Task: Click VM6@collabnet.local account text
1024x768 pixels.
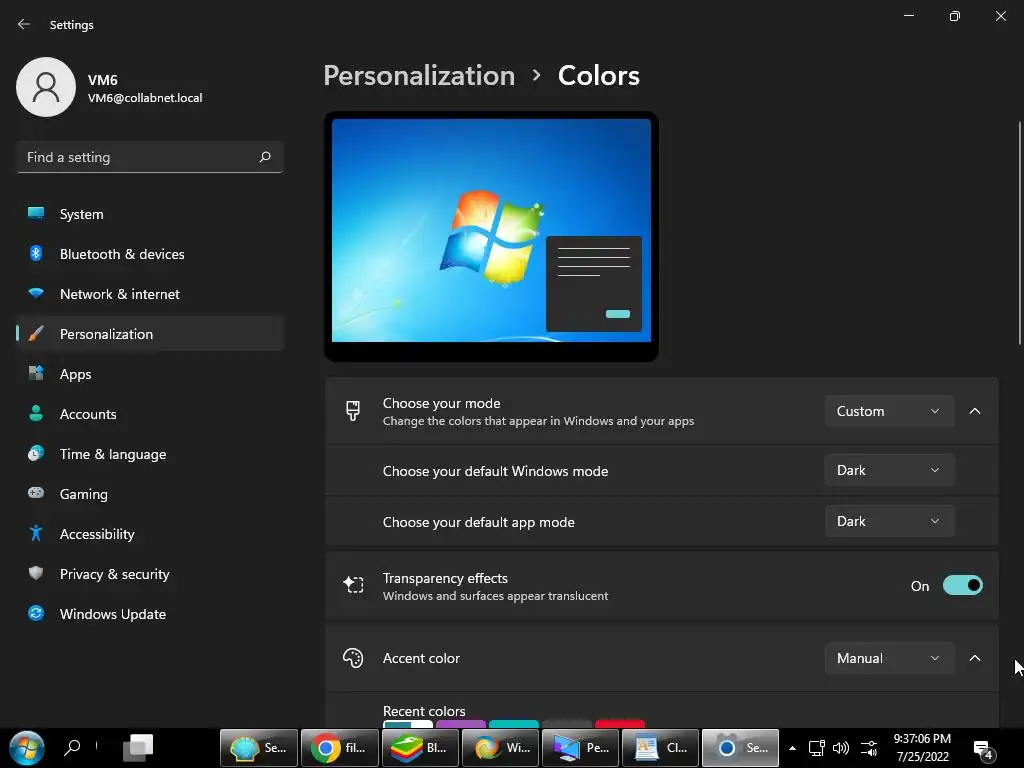Action: pyautogui.click(x=145, y=98)
